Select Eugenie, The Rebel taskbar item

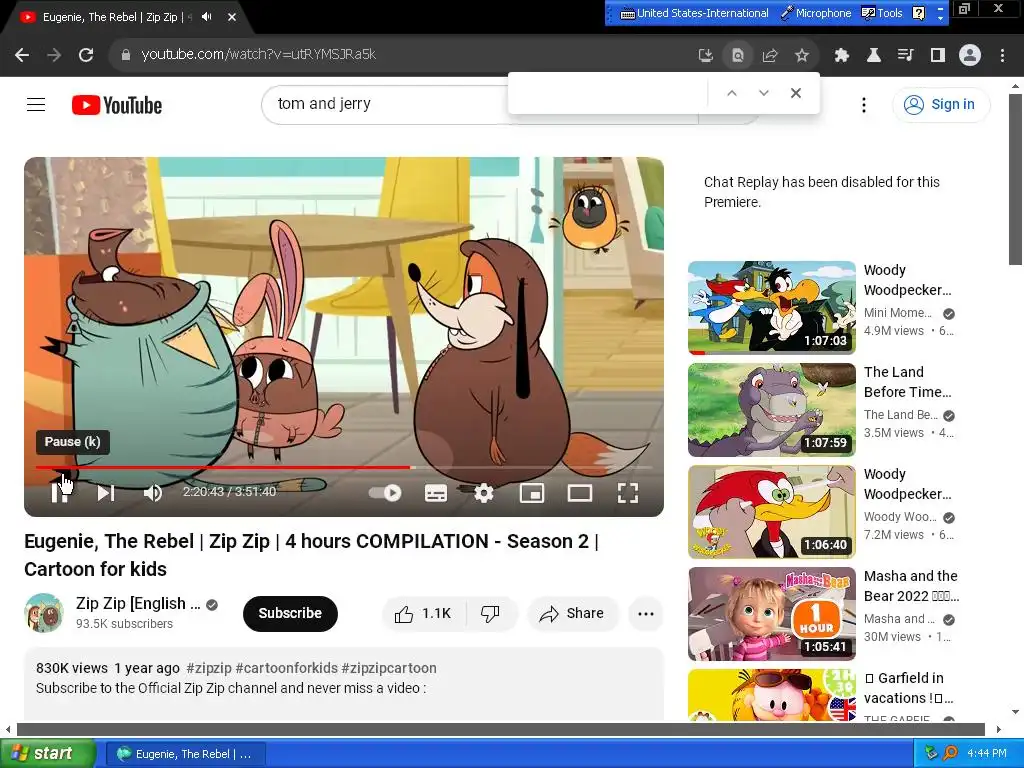pos(185,754)
